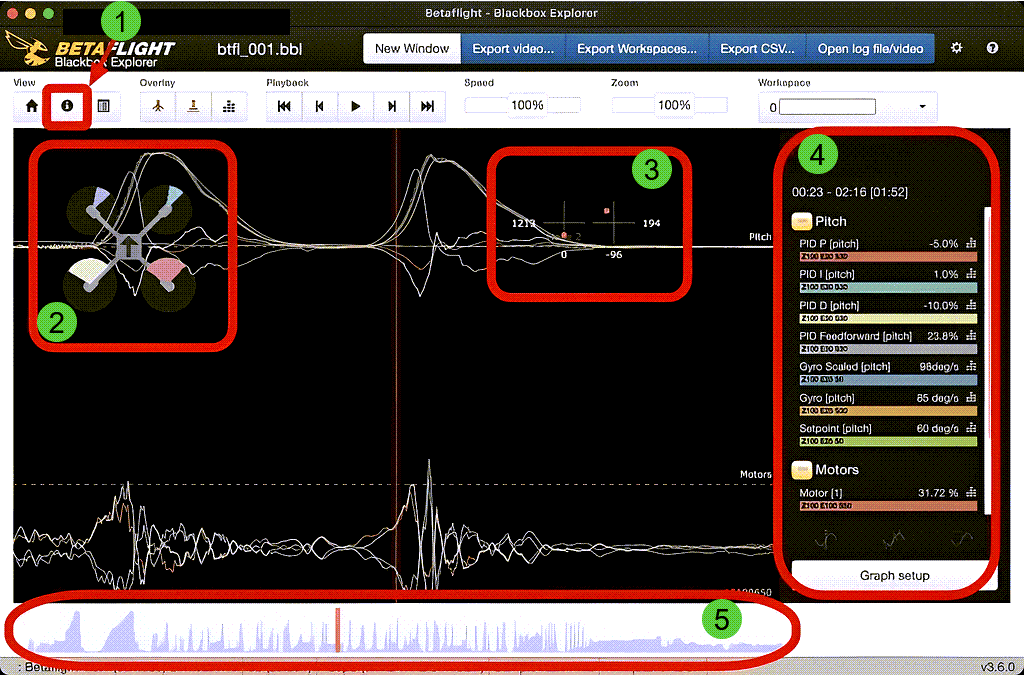Image resolution: width=1024 pixels, height=675 pixels.
Task: Go to the Home view icon
Action: click(x=31, y=106)
